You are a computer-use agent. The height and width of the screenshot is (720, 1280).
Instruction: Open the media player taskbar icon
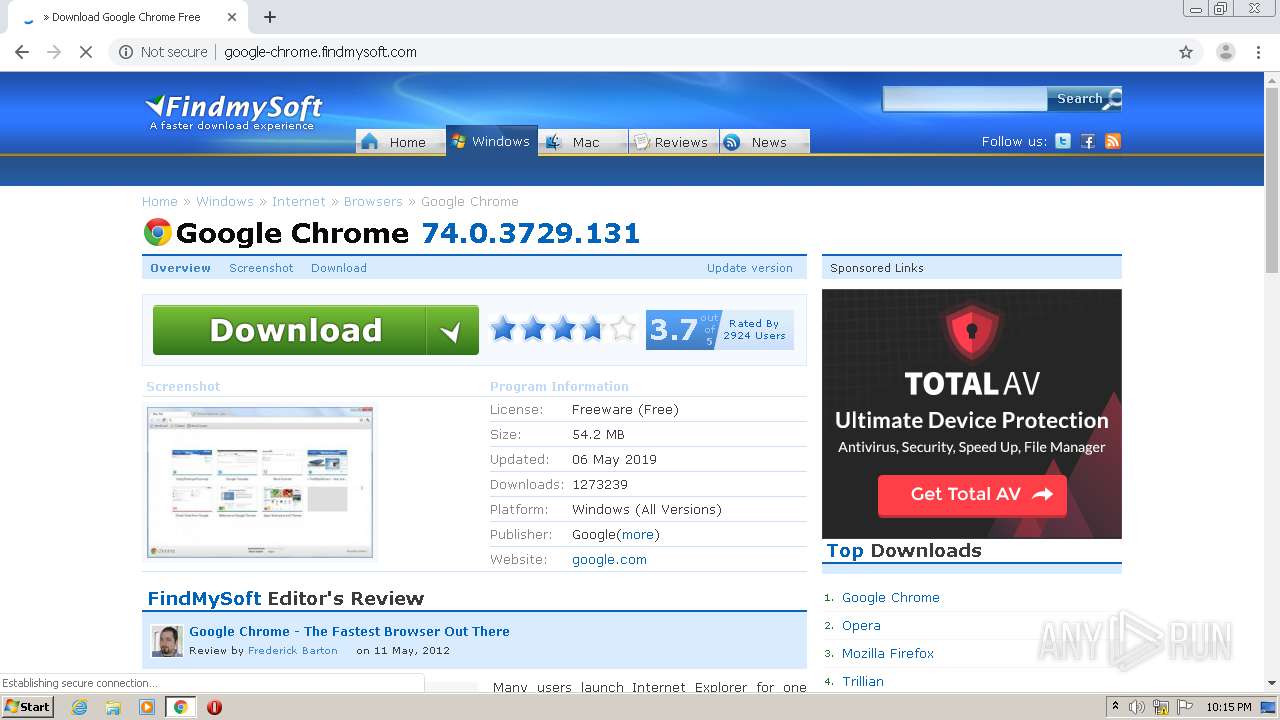point(147,707)
